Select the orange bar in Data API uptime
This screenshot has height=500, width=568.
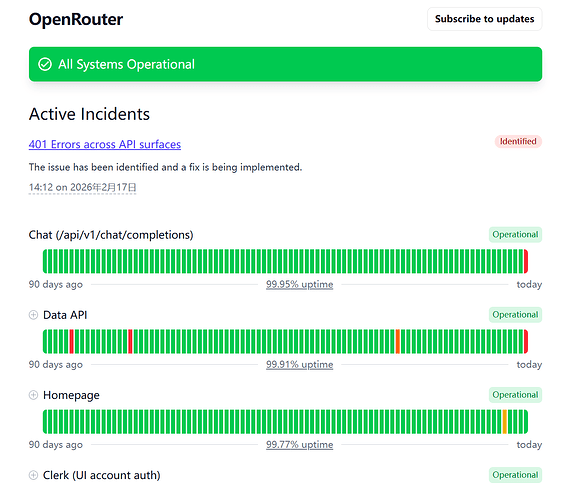coord(398,341)
